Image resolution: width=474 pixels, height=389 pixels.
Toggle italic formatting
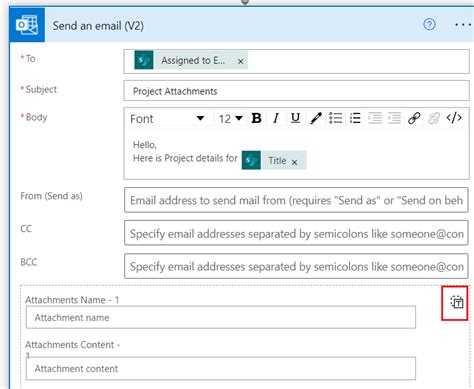[276, 118]
